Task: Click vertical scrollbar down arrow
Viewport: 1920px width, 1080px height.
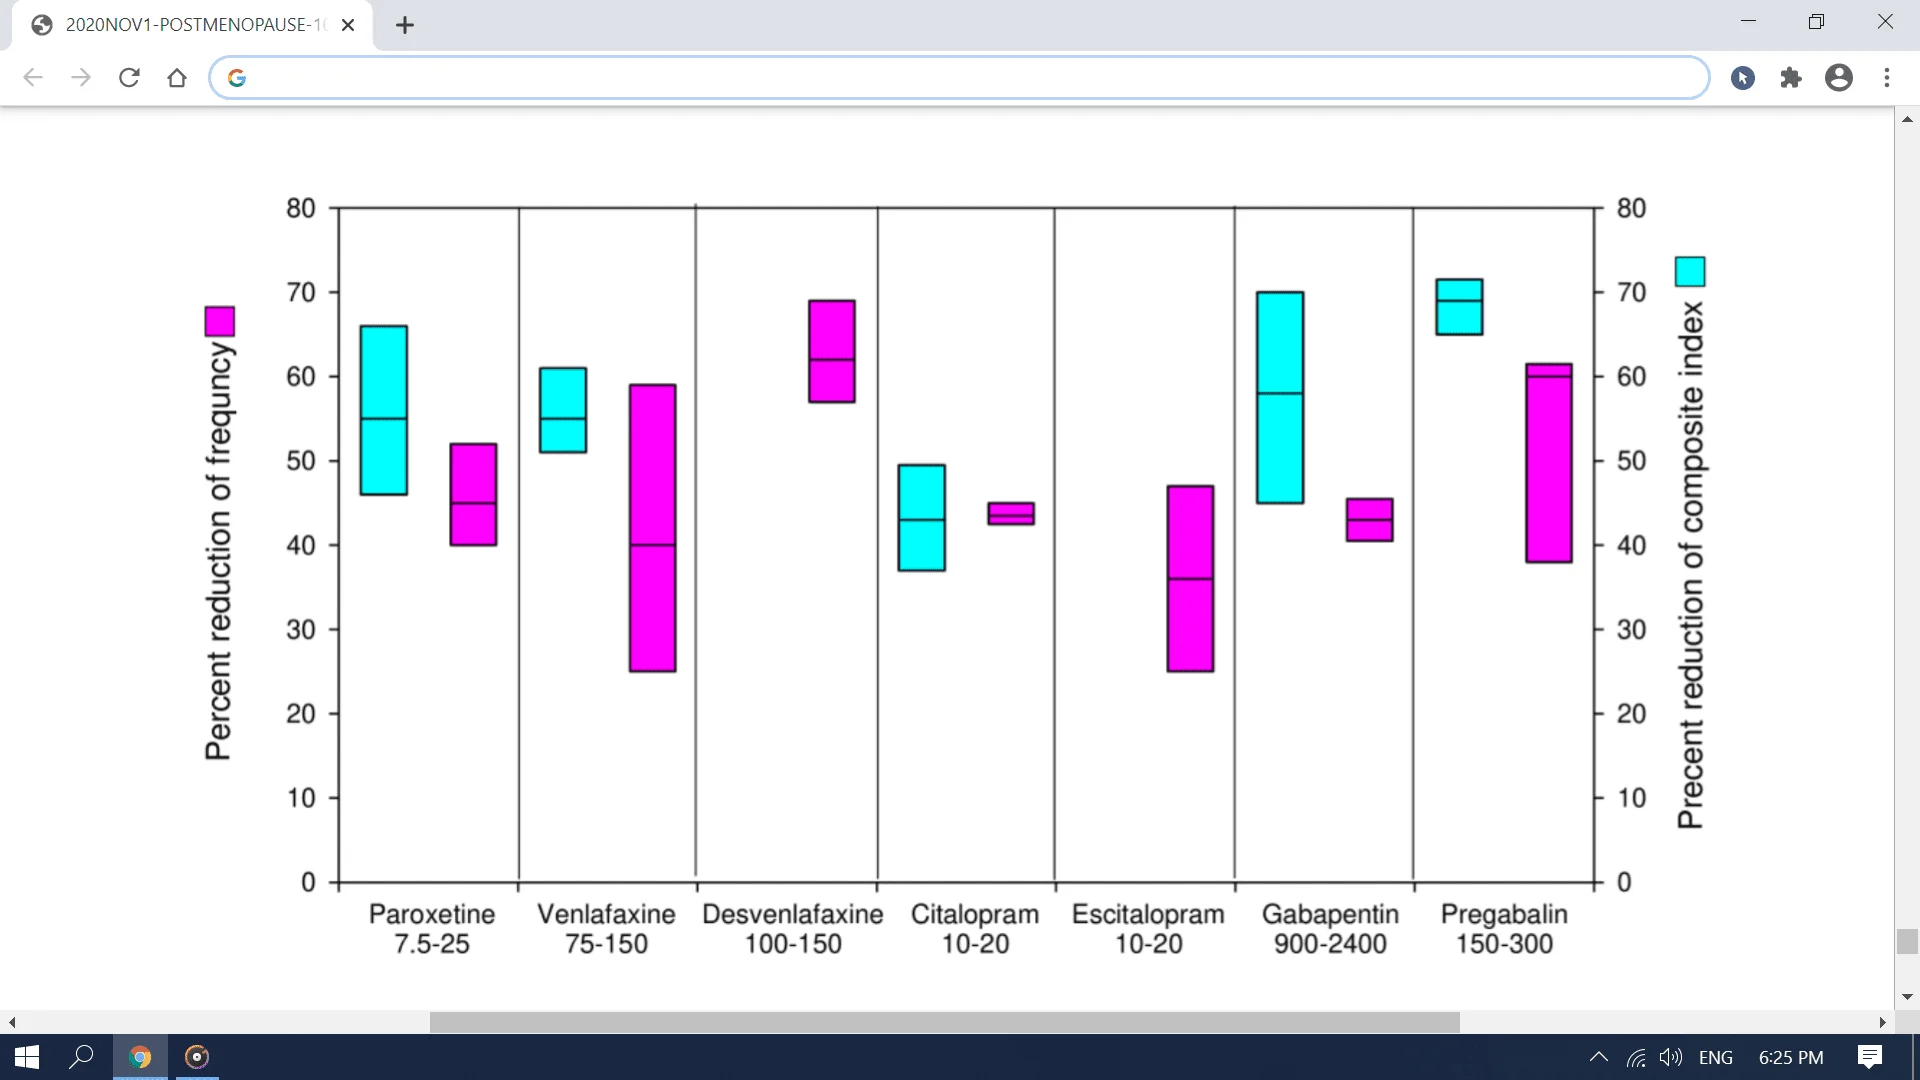Action: click(1907, 997)
